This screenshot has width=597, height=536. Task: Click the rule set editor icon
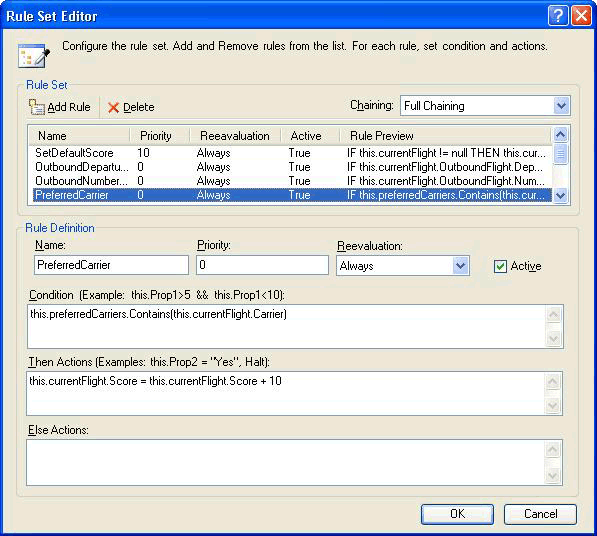34,56
